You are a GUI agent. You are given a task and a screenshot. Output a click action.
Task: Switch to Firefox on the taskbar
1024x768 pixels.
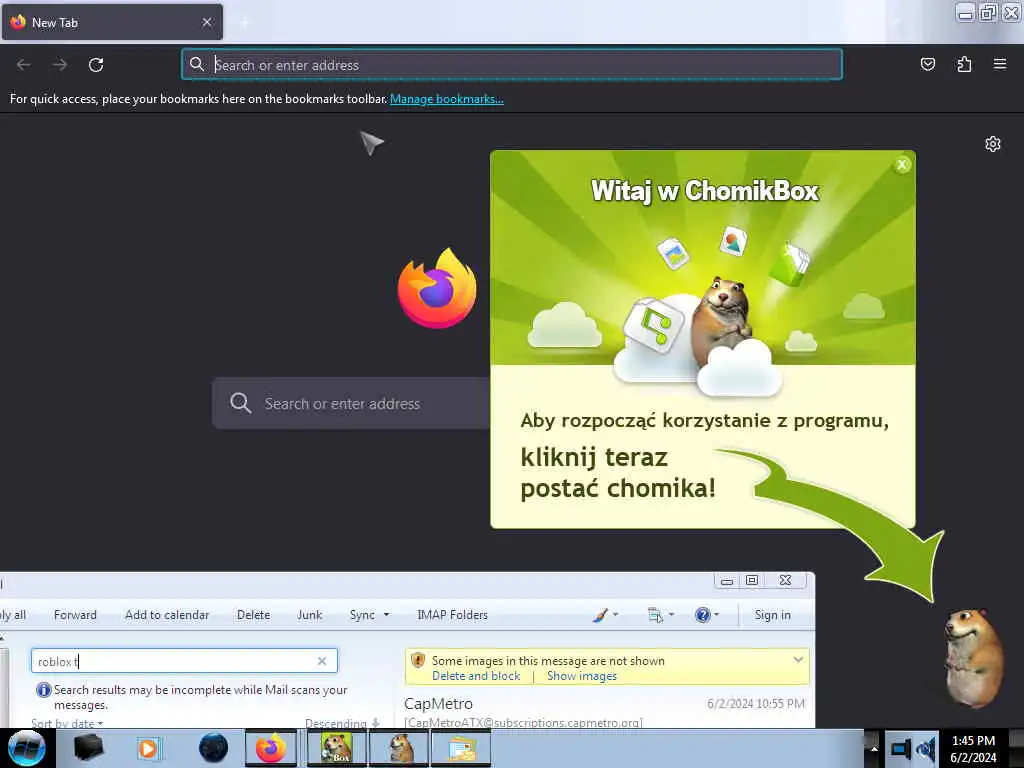pos(271,748)
